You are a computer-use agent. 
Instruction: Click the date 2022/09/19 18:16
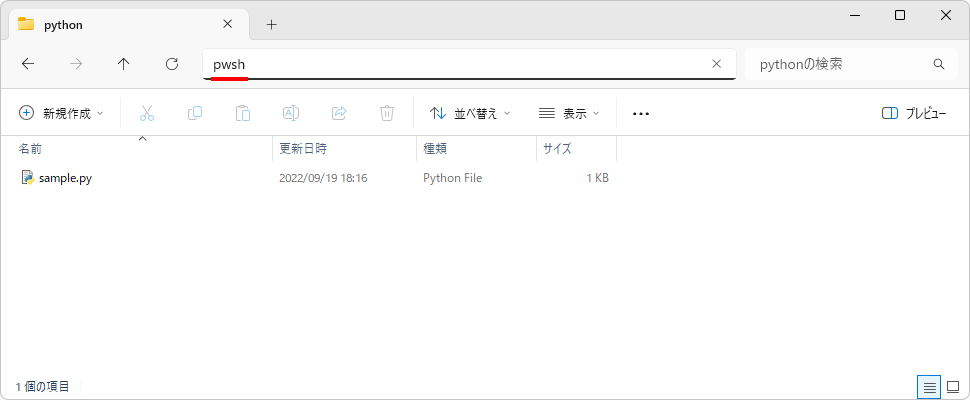(323, 178)
